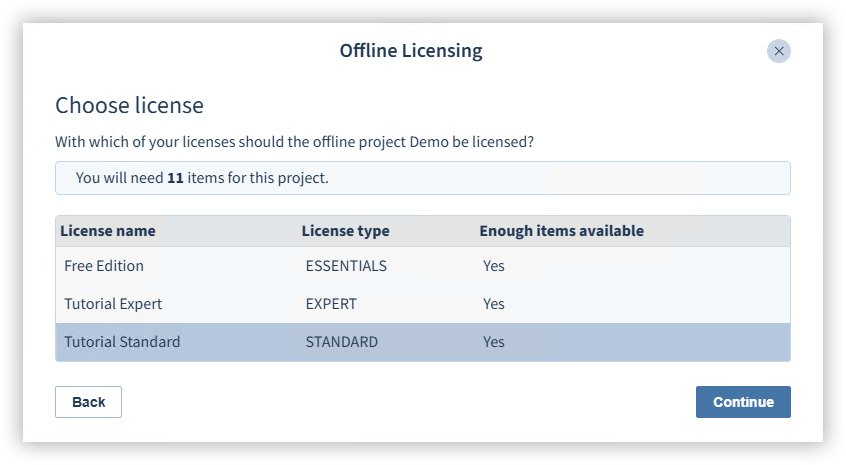
Task: Click Yes in the Free Edition row
Action: click(x=494, y=266)
